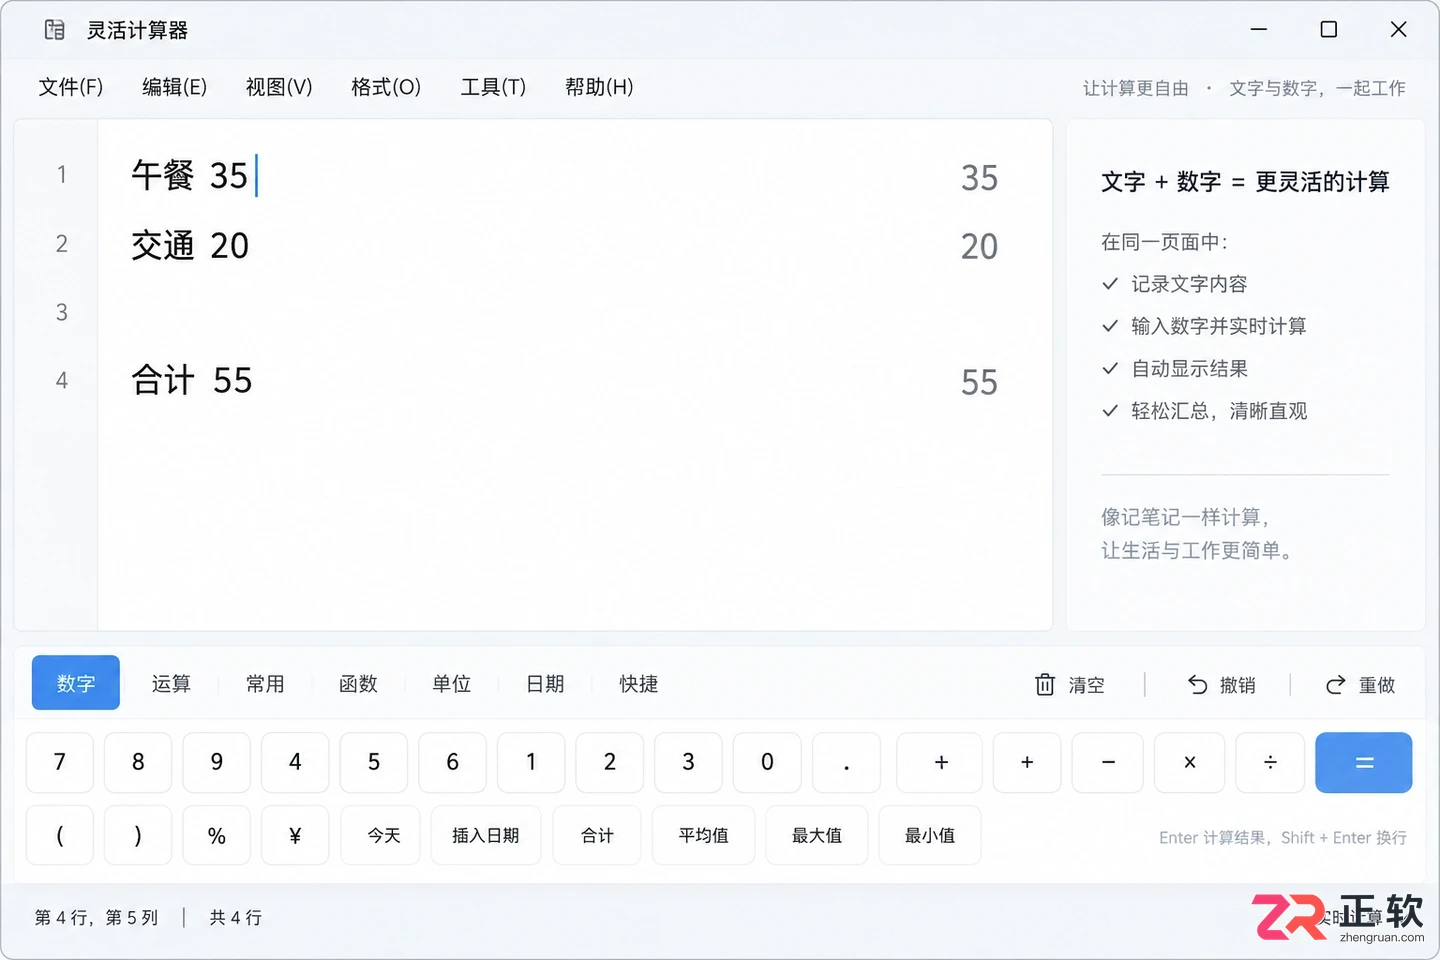The width and height of the screenshot is (1440, 960).
Task: Open the 编辑(E) menu
Action: [x=175, y=87]
